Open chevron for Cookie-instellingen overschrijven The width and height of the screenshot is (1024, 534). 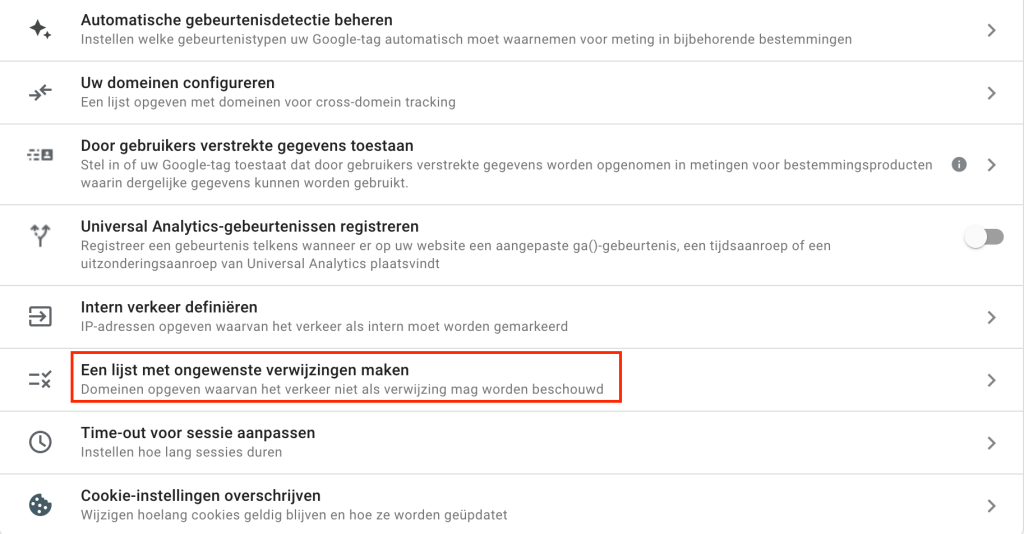(x=991, y=505)
